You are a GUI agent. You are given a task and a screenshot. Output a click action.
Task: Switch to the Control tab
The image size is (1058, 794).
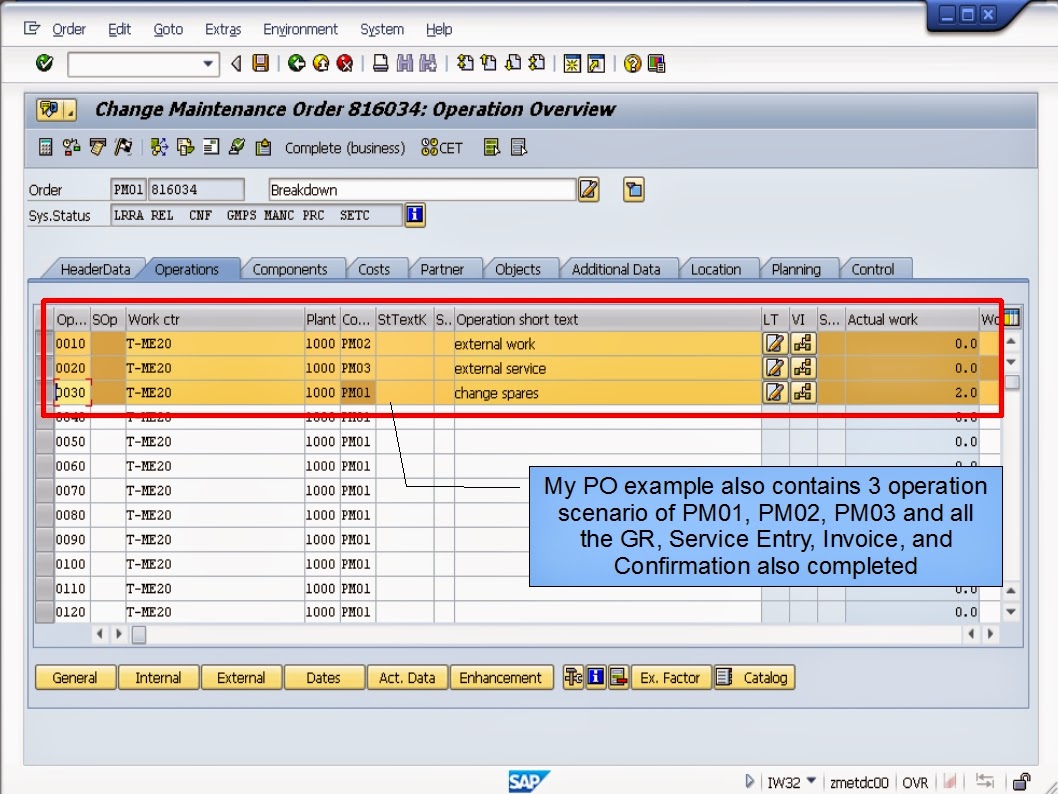872,269
